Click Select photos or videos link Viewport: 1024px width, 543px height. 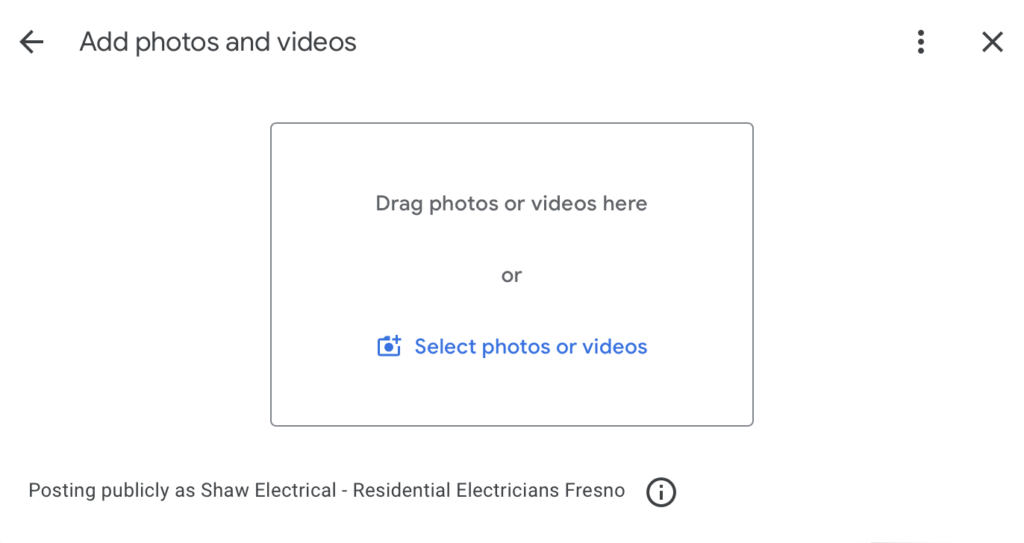coord(530,347)
